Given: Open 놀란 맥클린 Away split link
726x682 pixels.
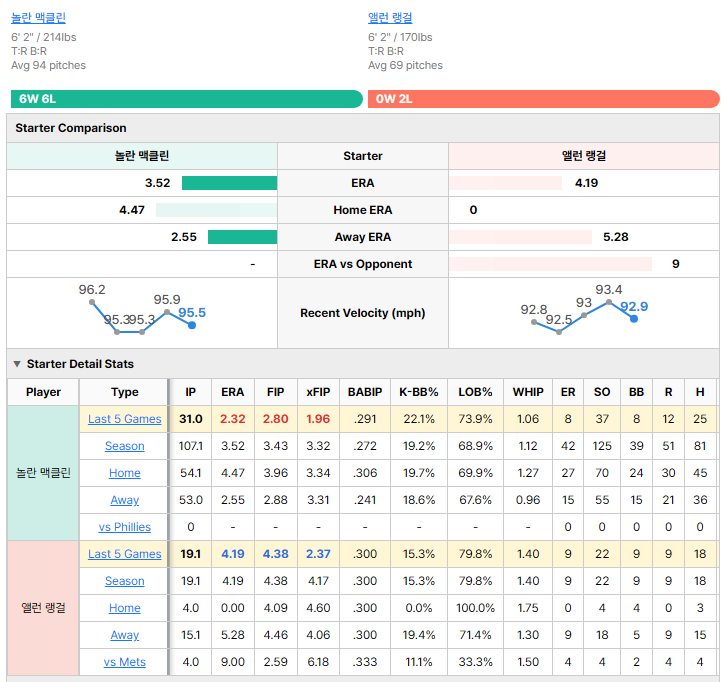Looking at the screenshot, I should pyautogui.click(x=125, y=500).
